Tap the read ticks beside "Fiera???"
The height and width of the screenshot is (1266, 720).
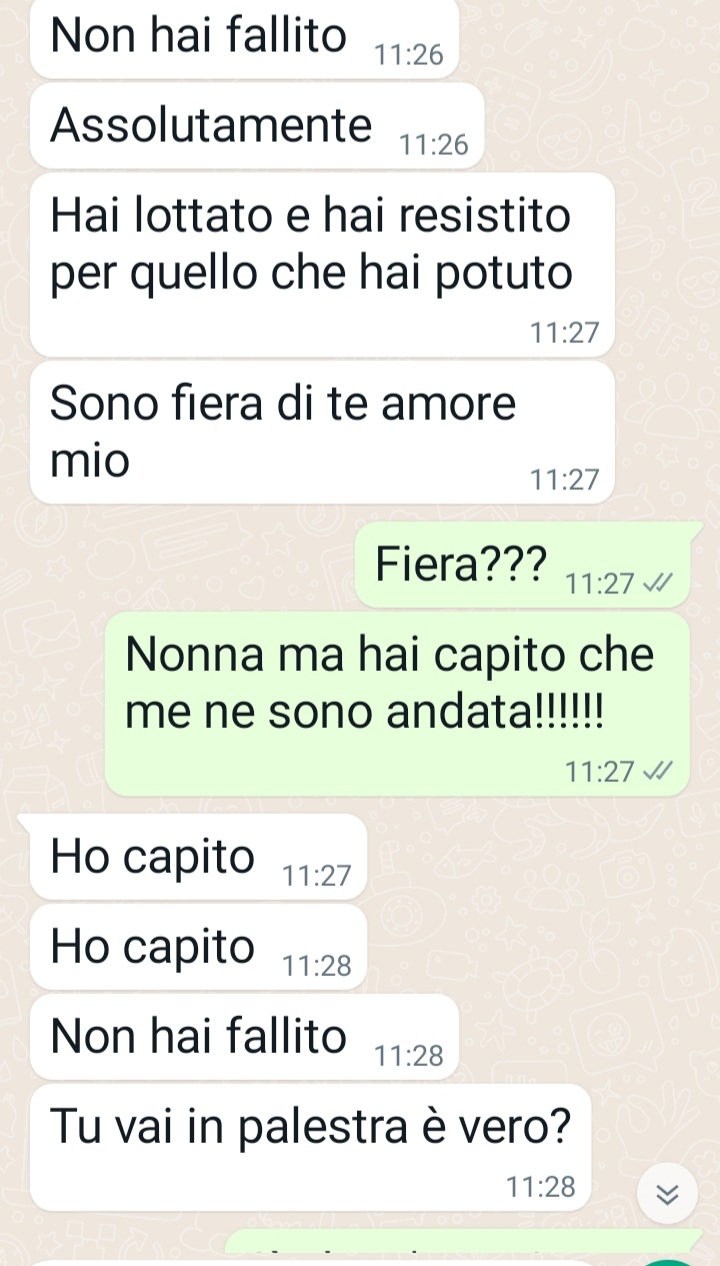659,583
